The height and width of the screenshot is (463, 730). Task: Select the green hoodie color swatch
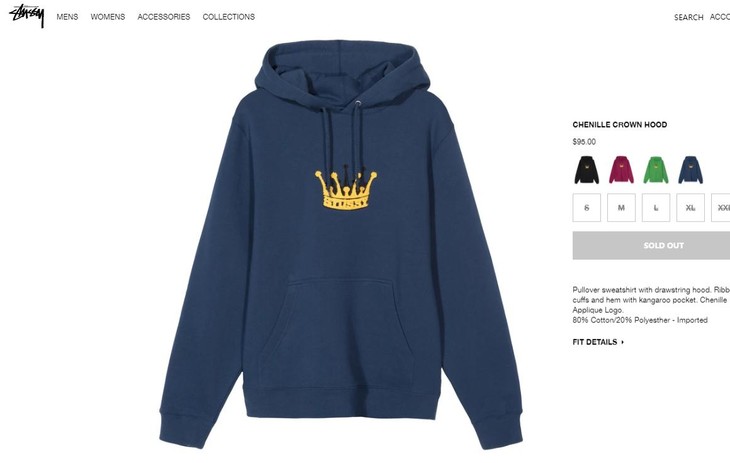656,170
